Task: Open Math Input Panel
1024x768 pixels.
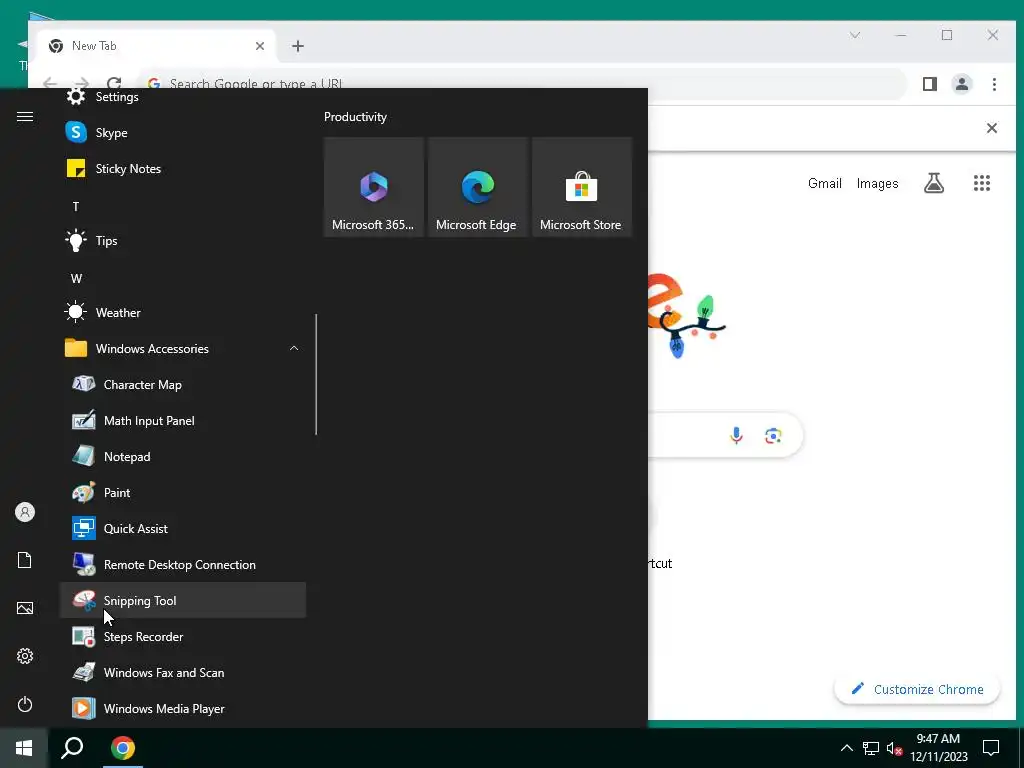Action: (x=183, y=421)
